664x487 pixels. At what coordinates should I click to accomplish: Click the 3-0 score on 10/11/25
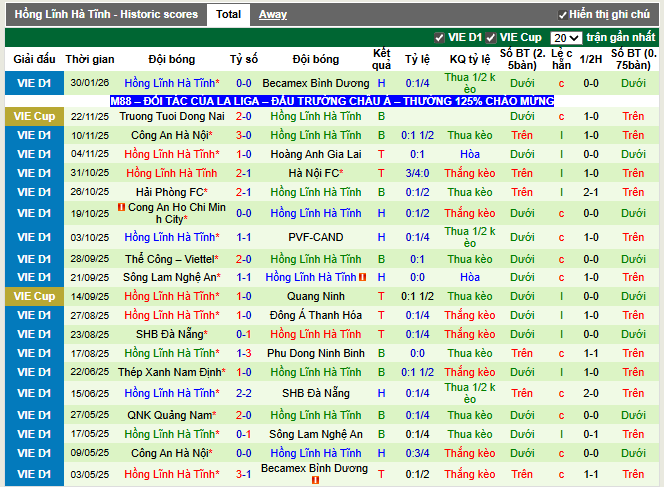pyautogui.click(x=243, y=135)
